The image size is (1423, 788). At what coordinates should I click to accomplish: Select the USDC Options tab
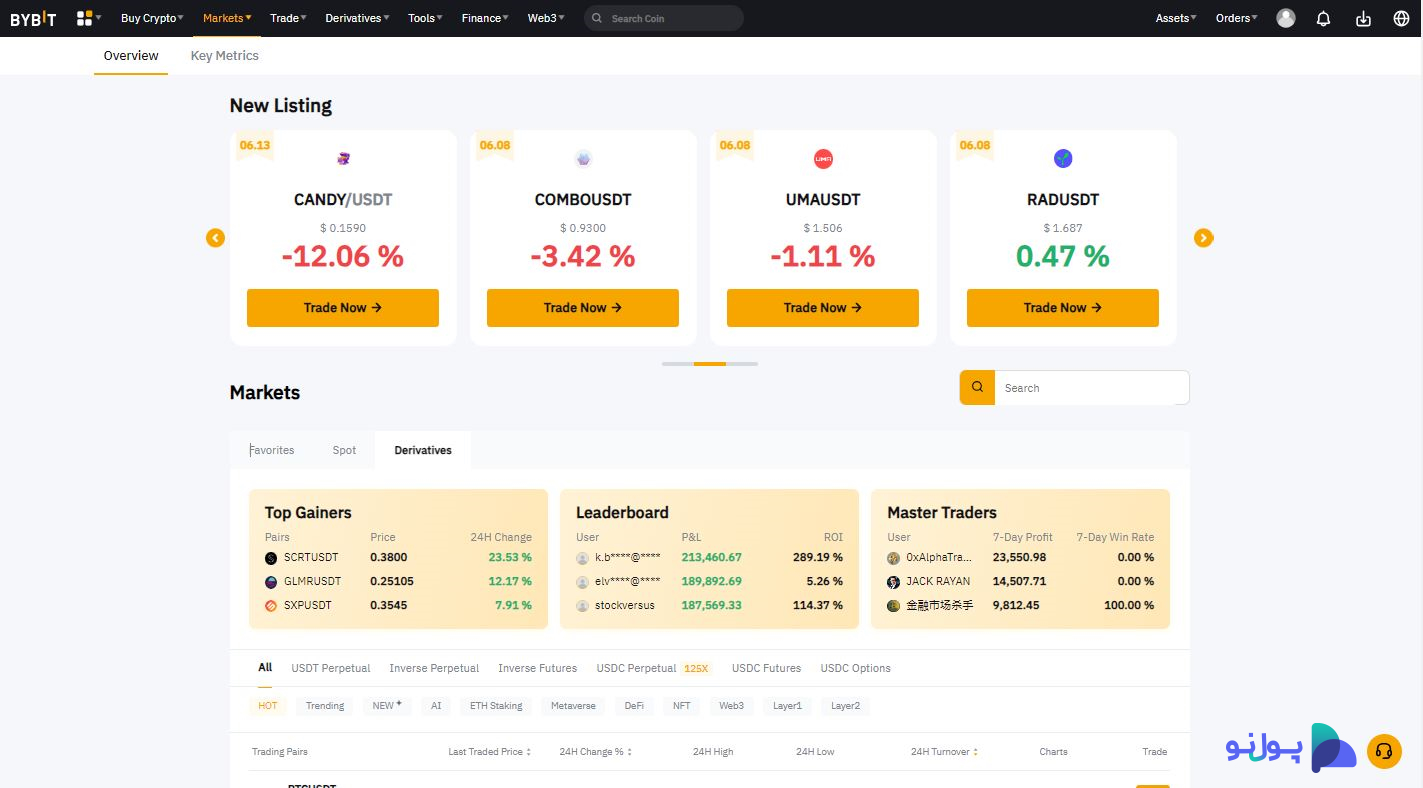[855, 668]
